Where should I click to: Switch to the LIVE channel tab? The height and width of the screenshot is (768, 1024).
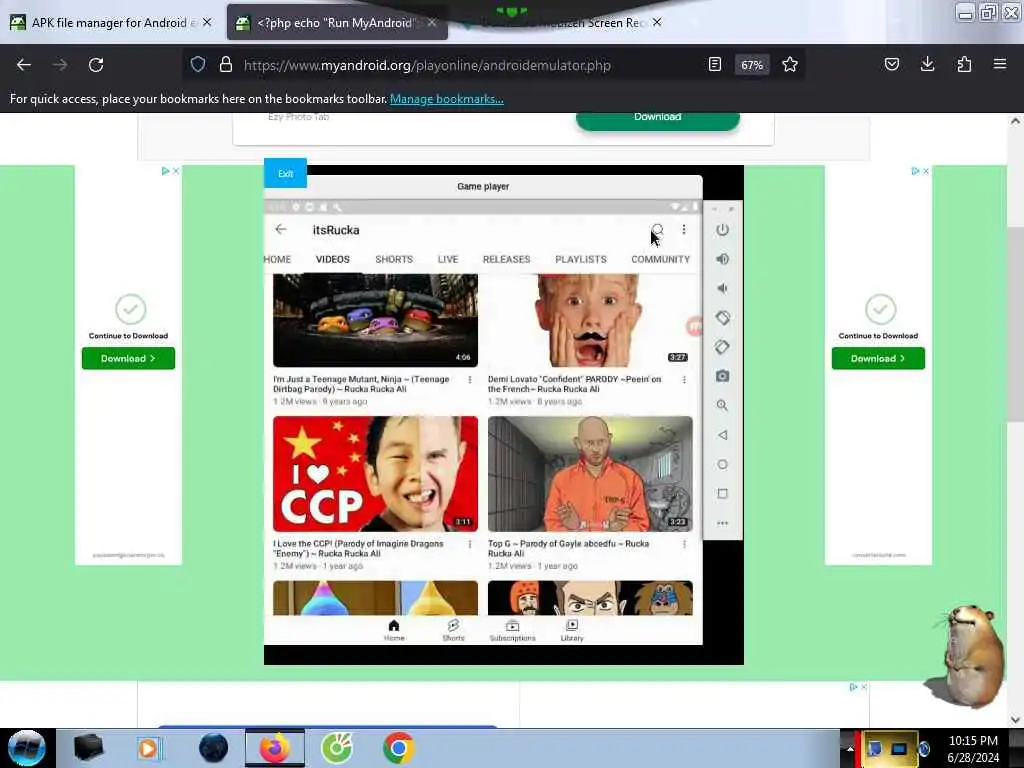[x=448, y=259]
